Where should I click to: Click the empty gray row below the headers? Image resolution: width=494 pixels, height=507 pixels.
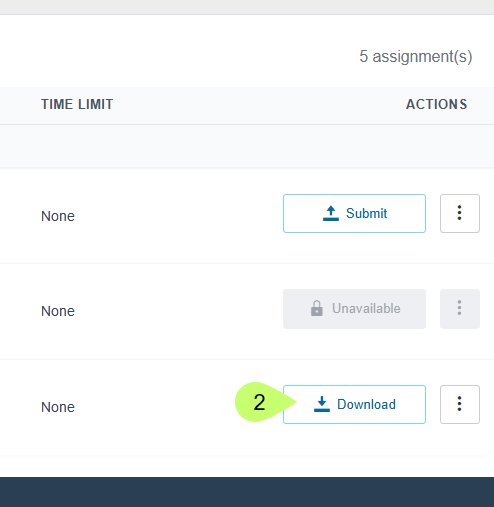(x=247, y=146)
